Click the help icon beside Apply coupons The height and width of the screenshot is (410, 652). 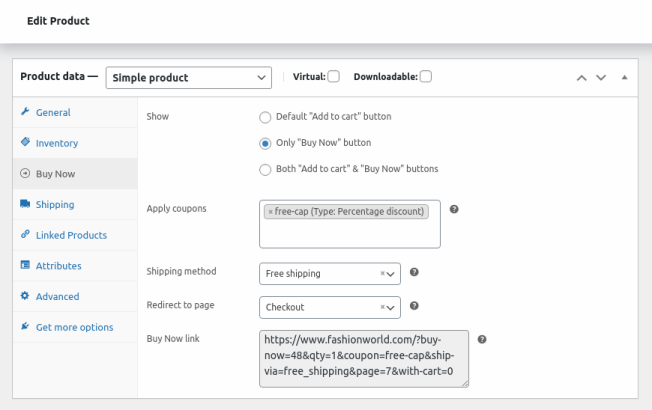[x=454, y=209]
